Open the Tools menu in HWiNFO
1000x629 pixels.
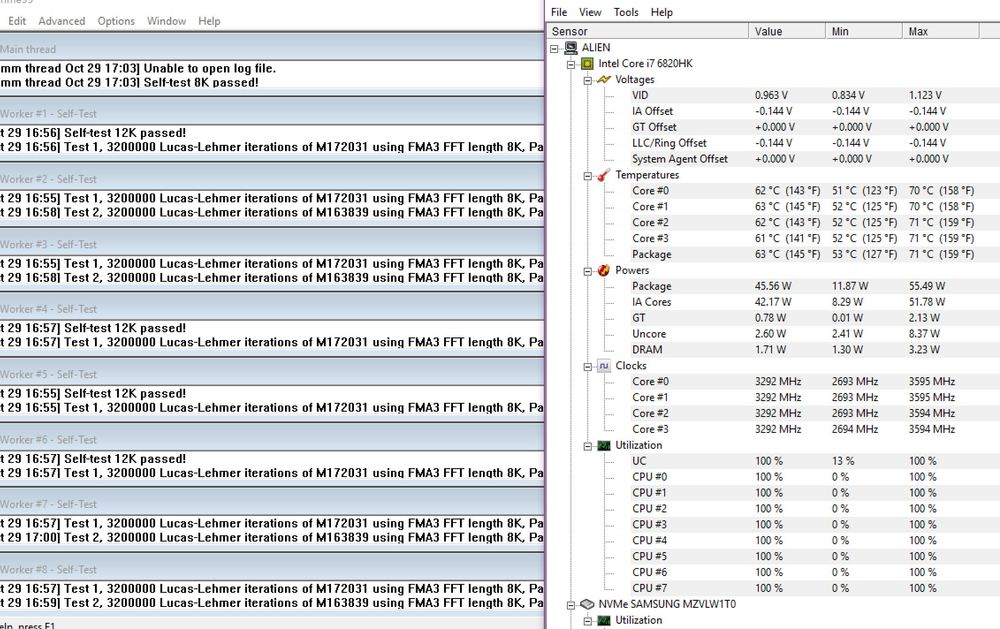coord(626,12)
